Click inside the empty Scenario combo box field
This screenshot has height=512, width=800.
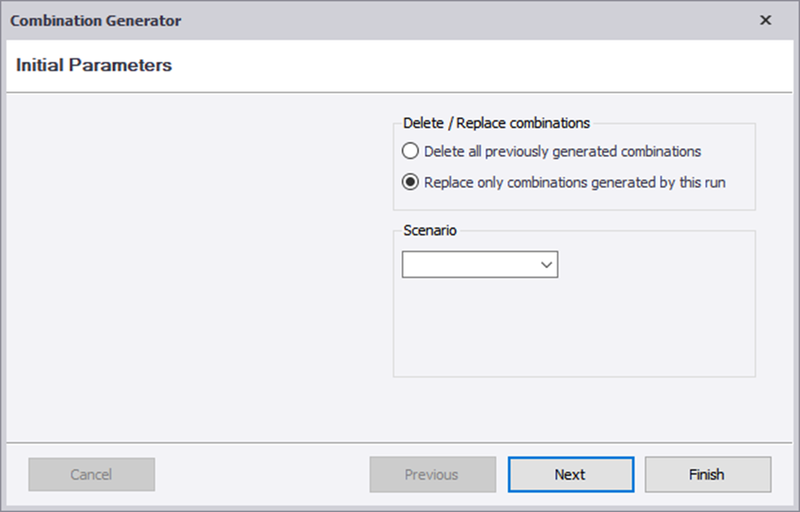coord(469,265)
